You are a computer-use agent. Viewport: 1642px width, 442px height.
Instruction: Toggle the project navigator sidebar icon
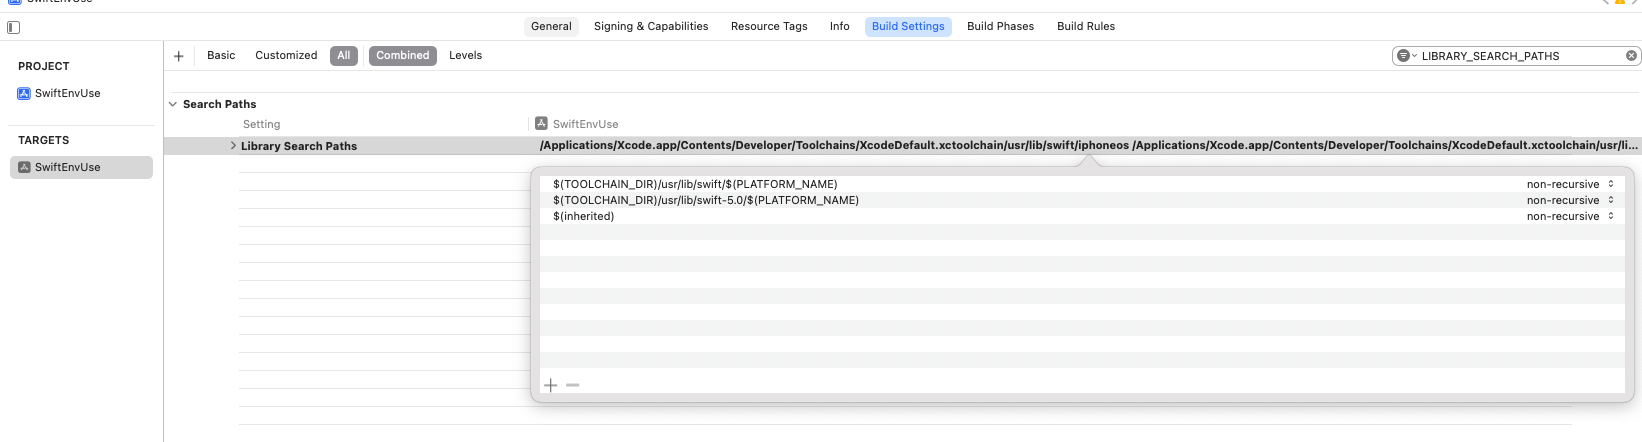pyautogui.click(x=13, y=27)
